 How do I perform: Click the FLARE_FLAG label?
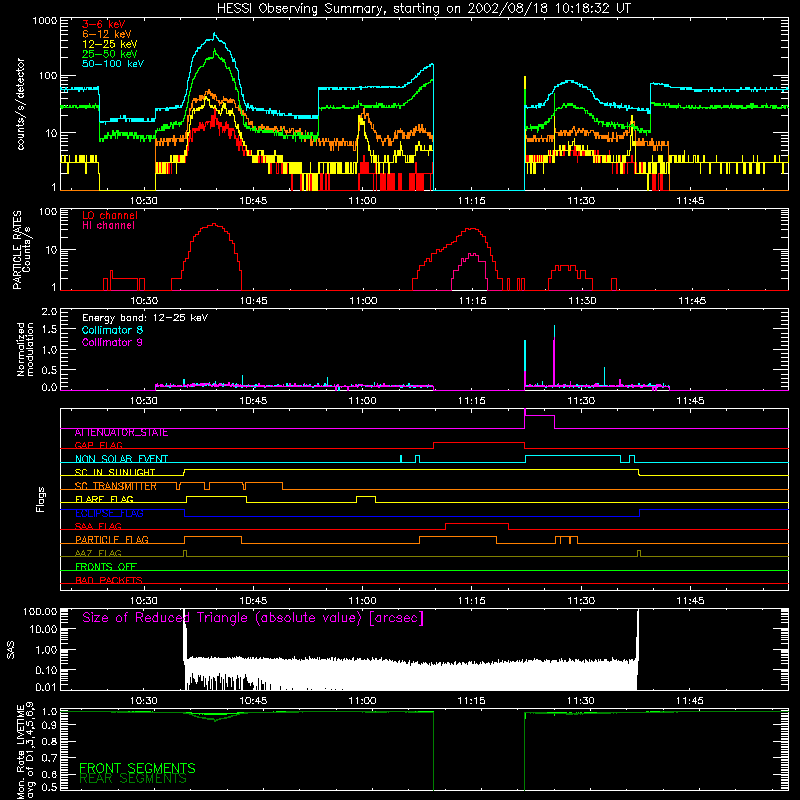coord(104,499)
